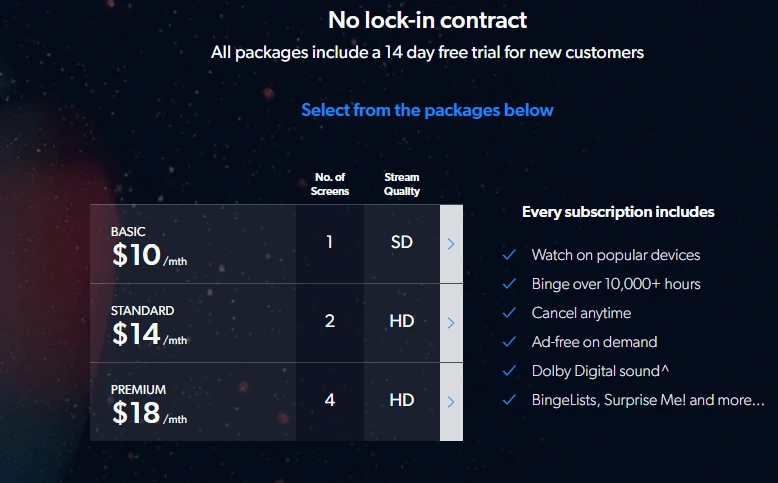Click the 4 screens cell for Premium

click(330, 400)
